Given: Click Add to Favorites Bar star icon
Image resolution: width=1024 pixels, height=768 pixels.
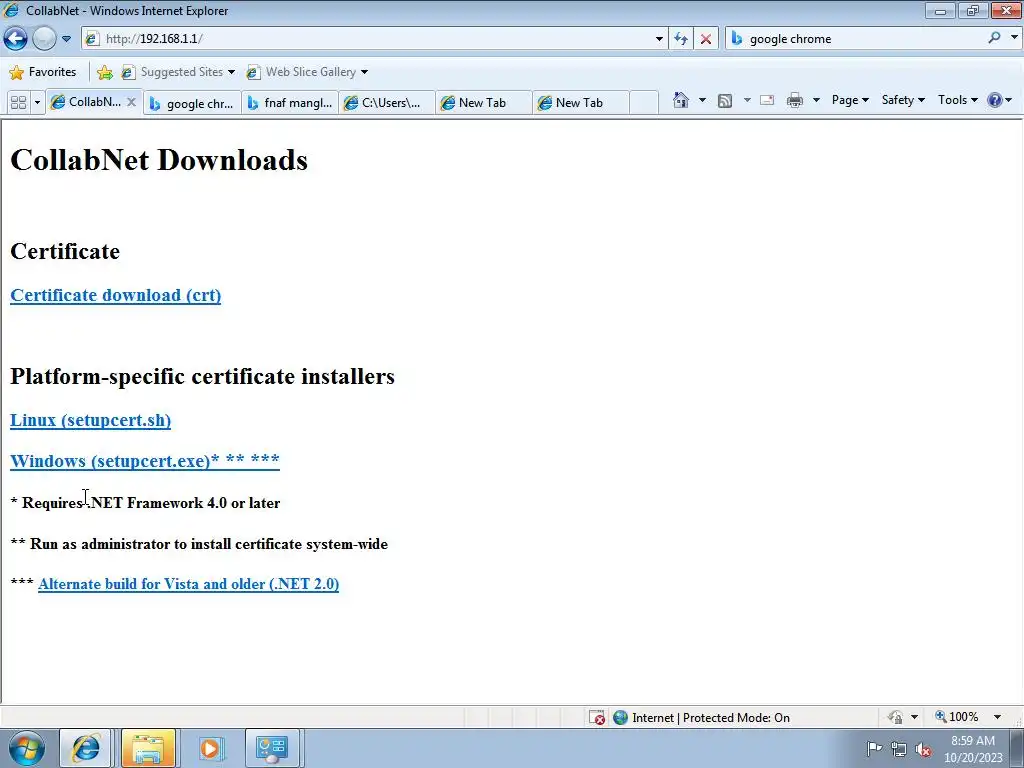Looking at the screenshot, I should (104, 72).
